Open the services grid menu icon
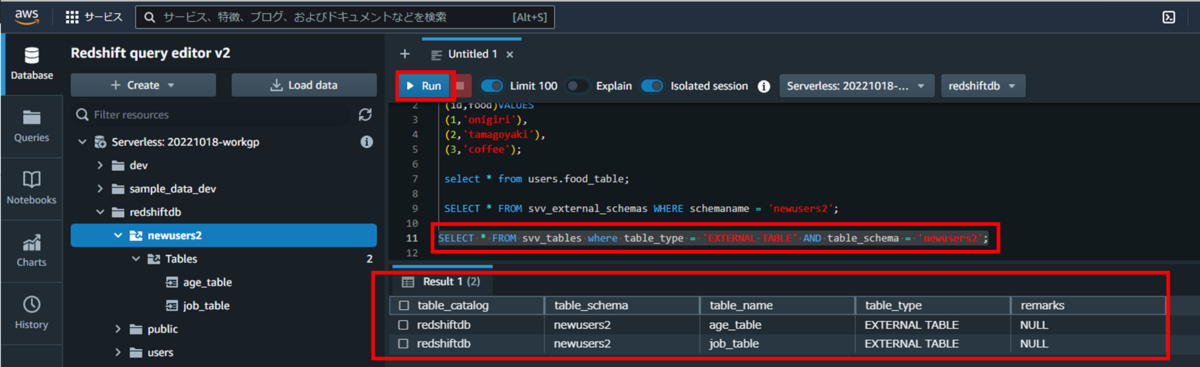 (x=72, y=17)
